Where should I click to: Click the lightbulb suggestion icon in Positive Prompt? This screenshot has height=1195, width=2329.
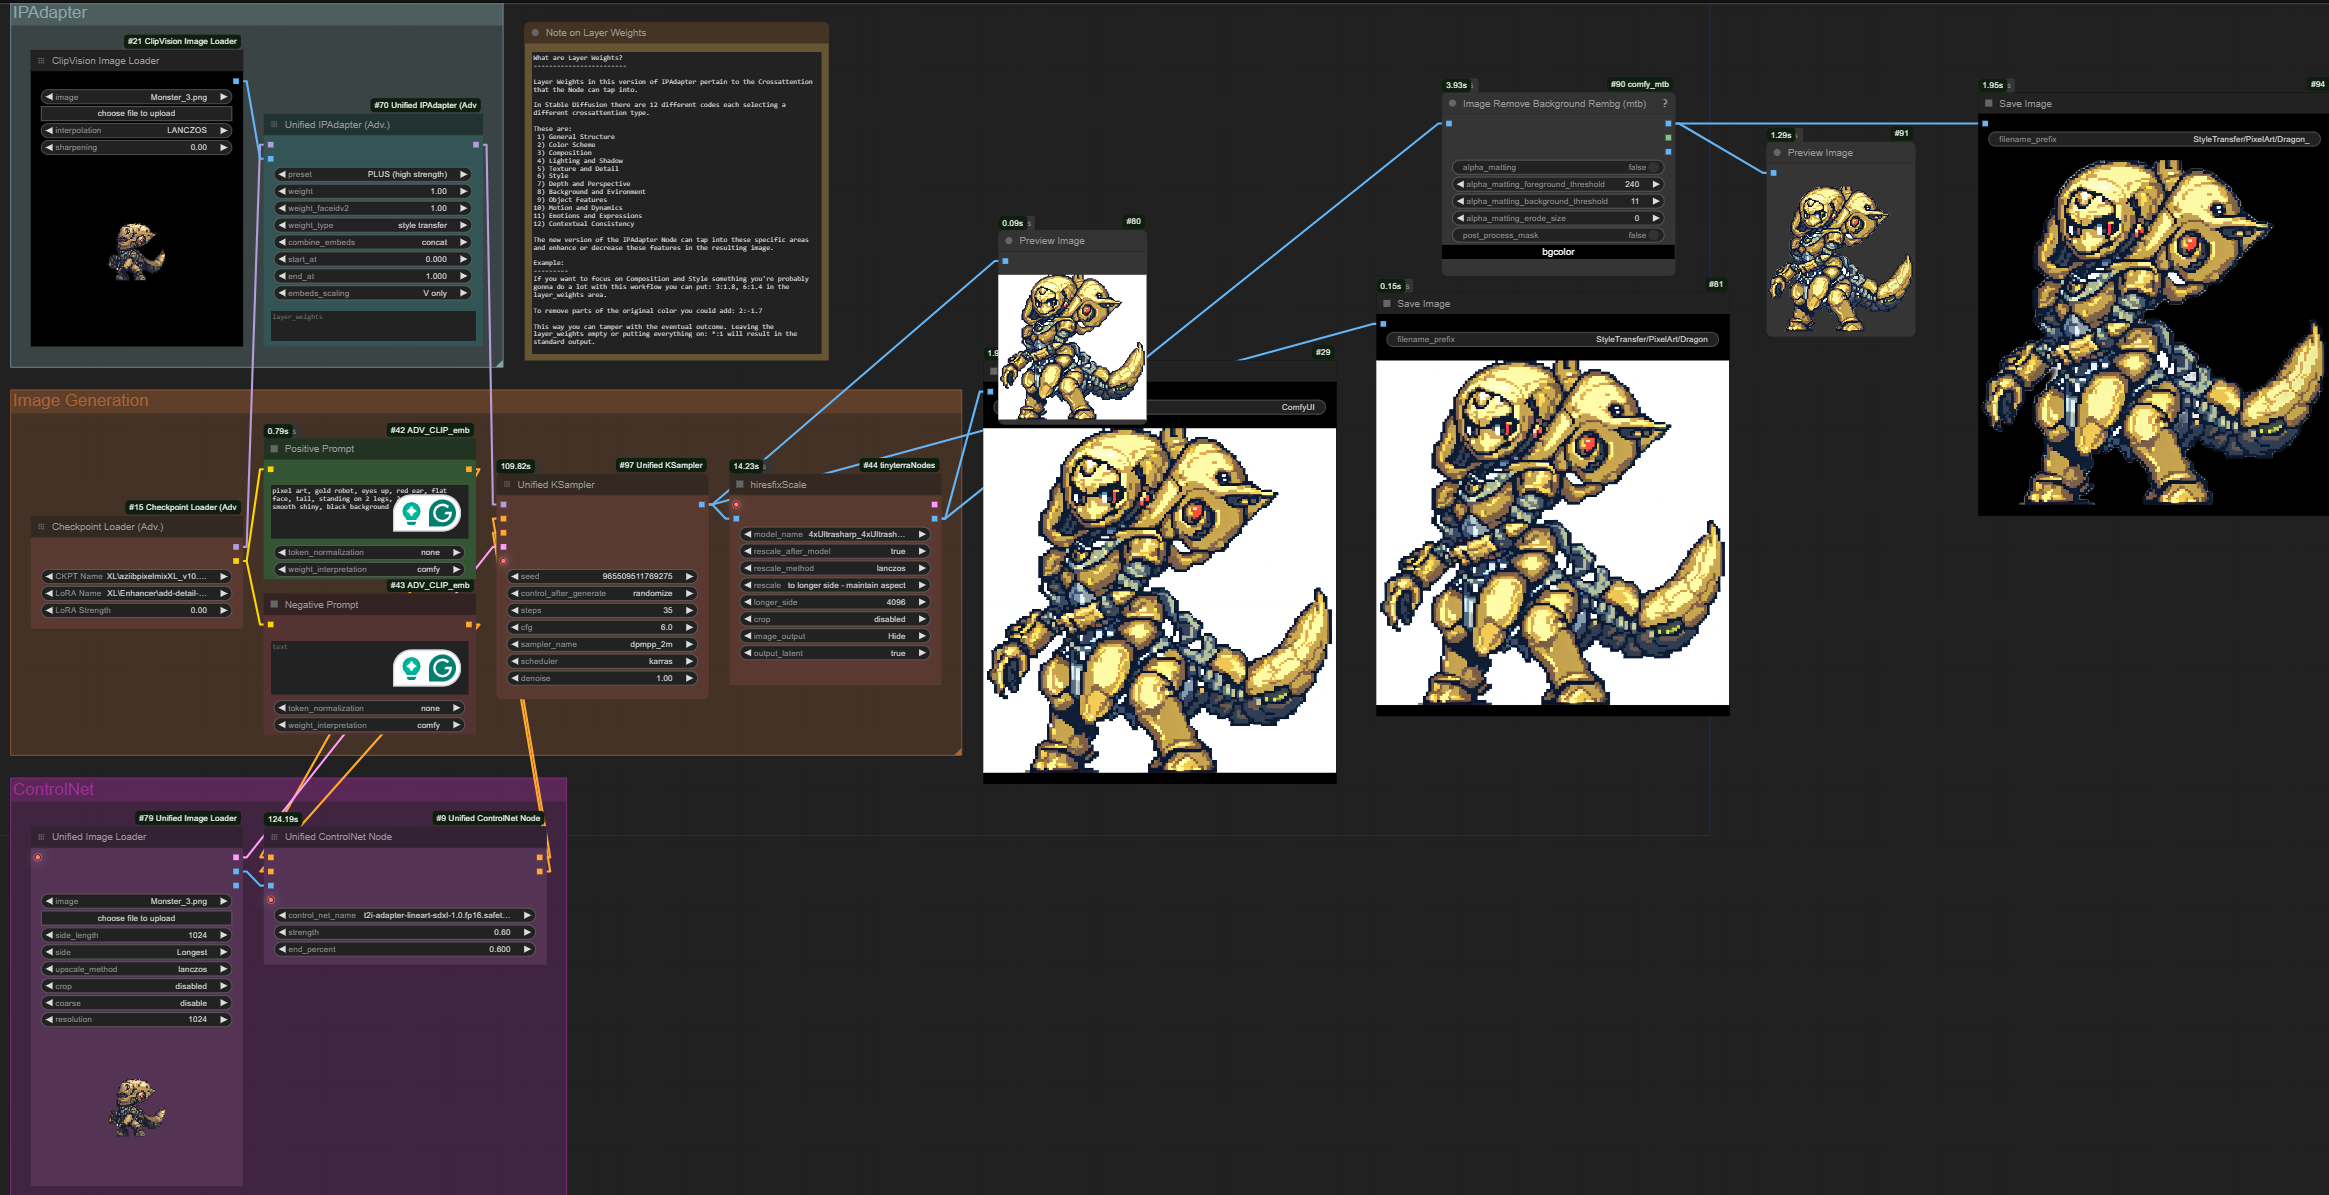click(x=411, y=513)
